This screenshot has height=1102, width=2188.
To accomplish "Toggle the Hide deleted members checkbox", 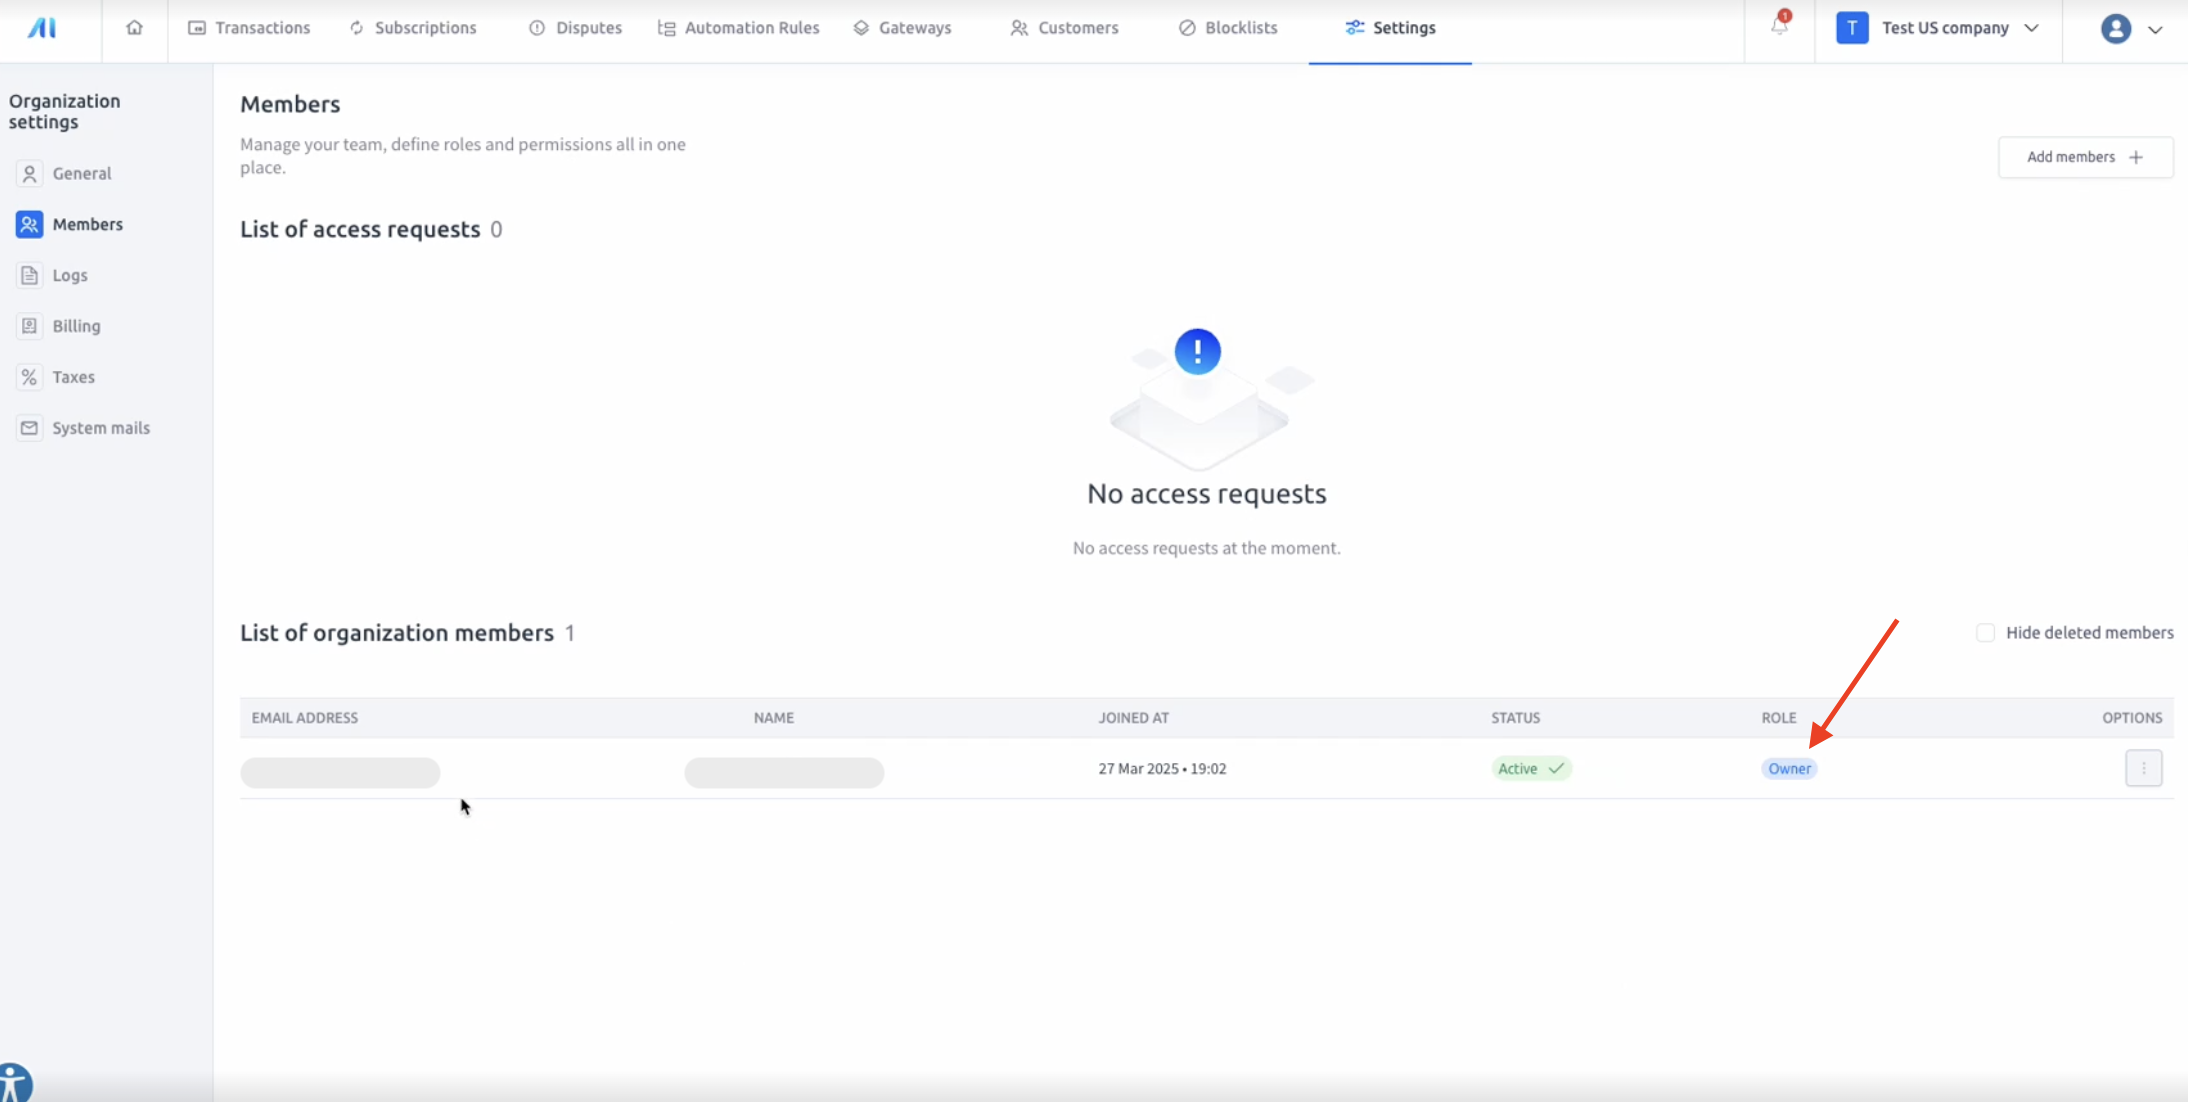I will [1985, 633].
